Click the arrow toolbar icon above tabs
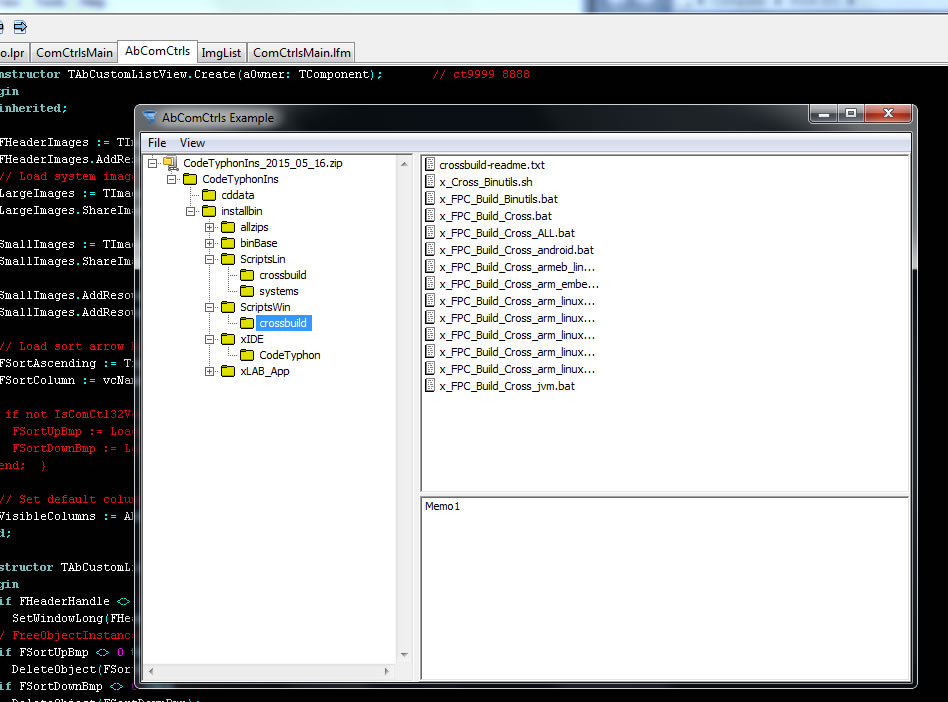 pyautogui.click(x=21, y=27)
